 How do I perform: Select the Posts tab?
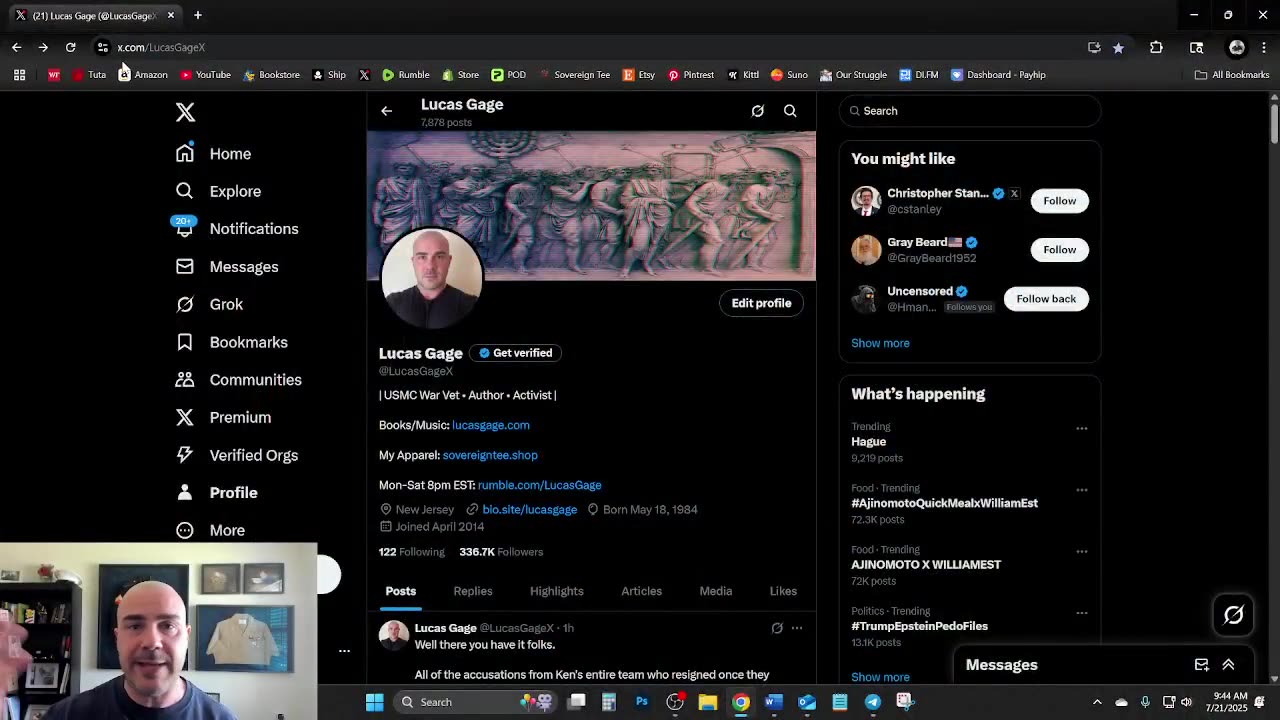coord(401,591)
